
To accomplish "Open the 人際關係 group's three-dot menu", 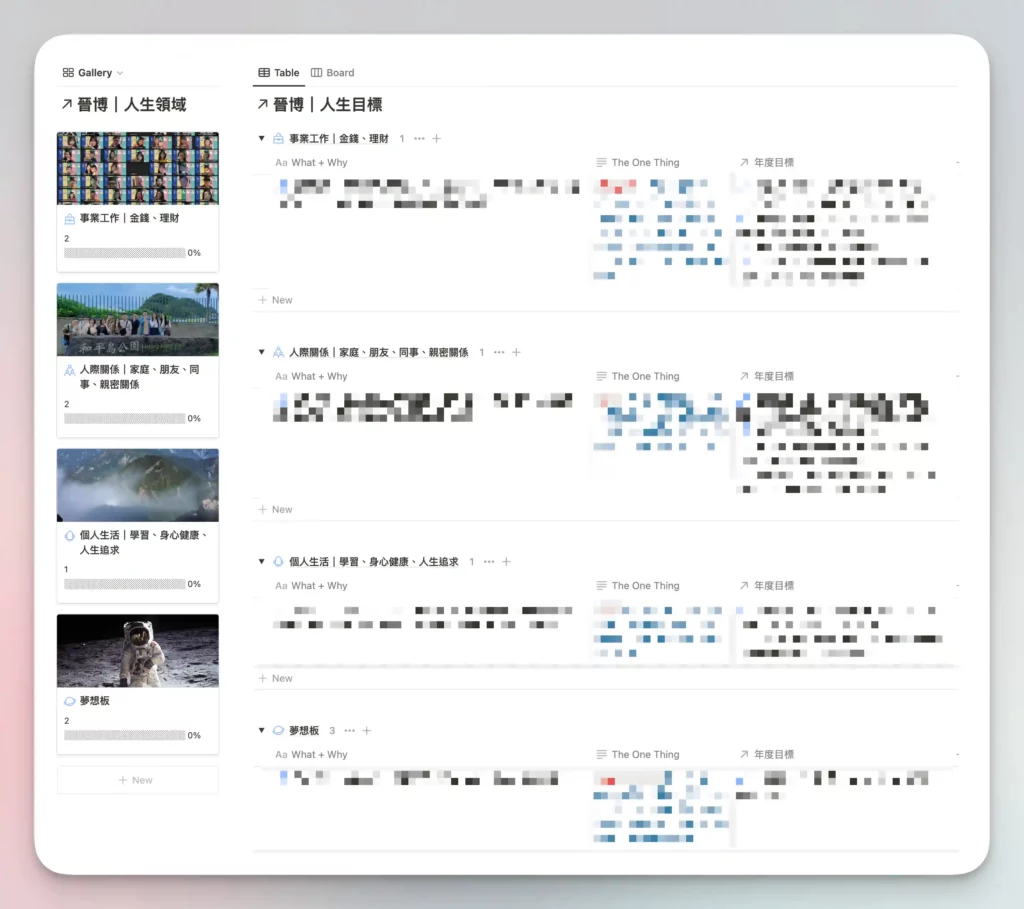I will point(499,352).
